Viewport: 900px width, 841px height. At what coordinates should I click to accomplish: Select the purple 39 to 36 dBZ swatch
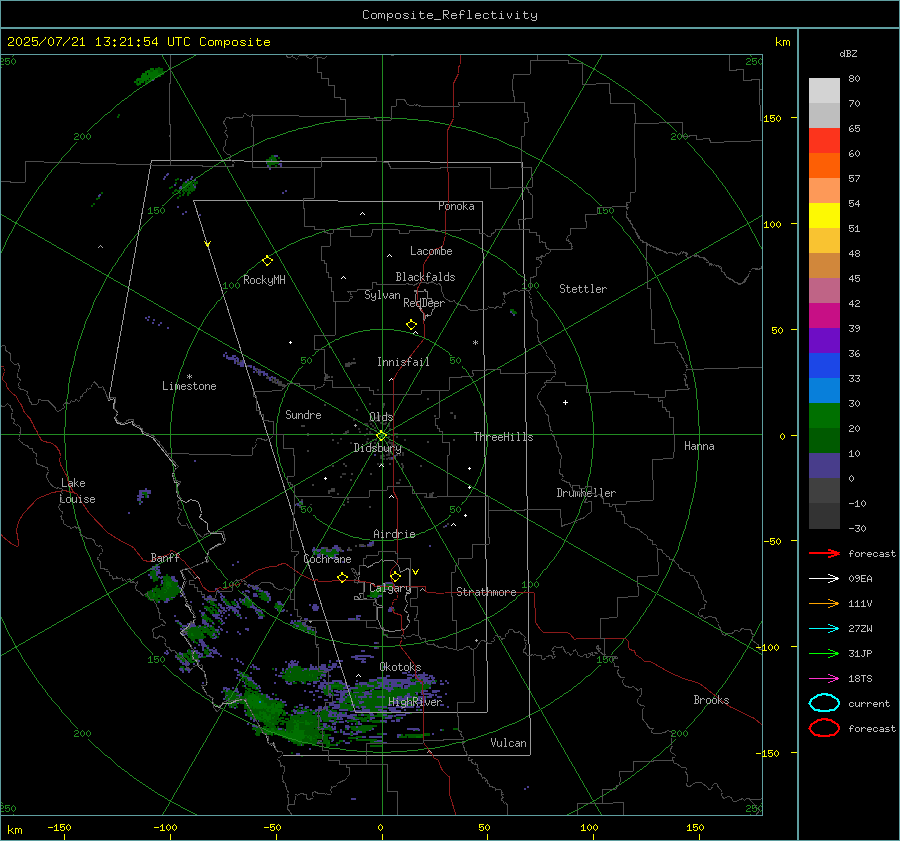tap(824, 340)
